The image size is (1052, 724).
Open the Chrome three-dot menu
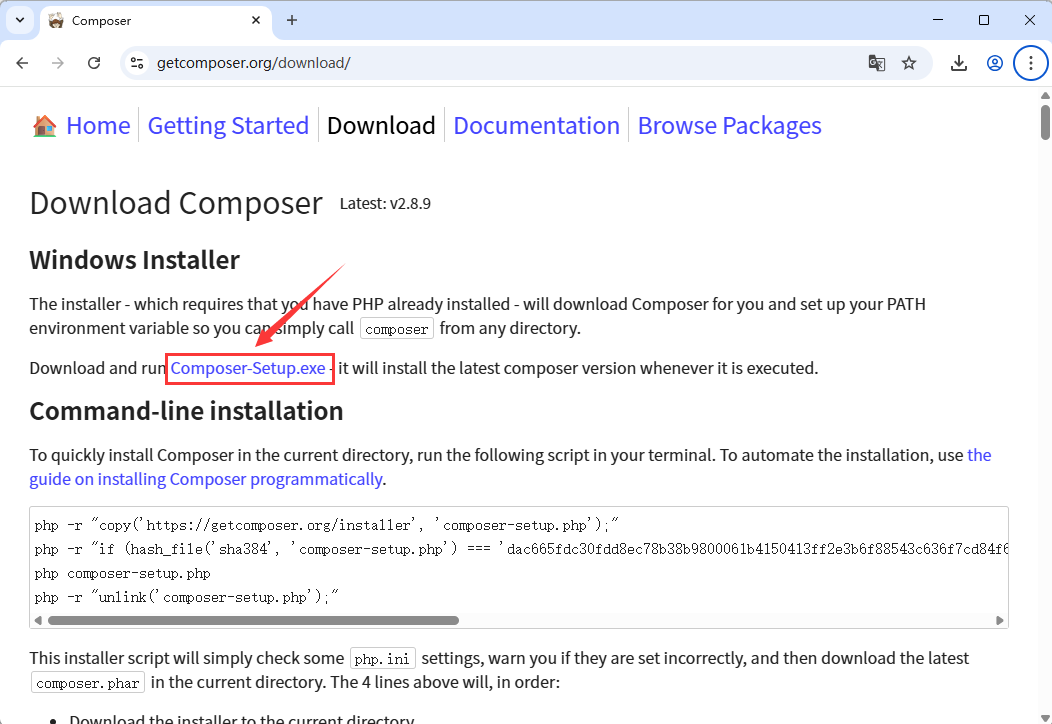pos(1031,63)
